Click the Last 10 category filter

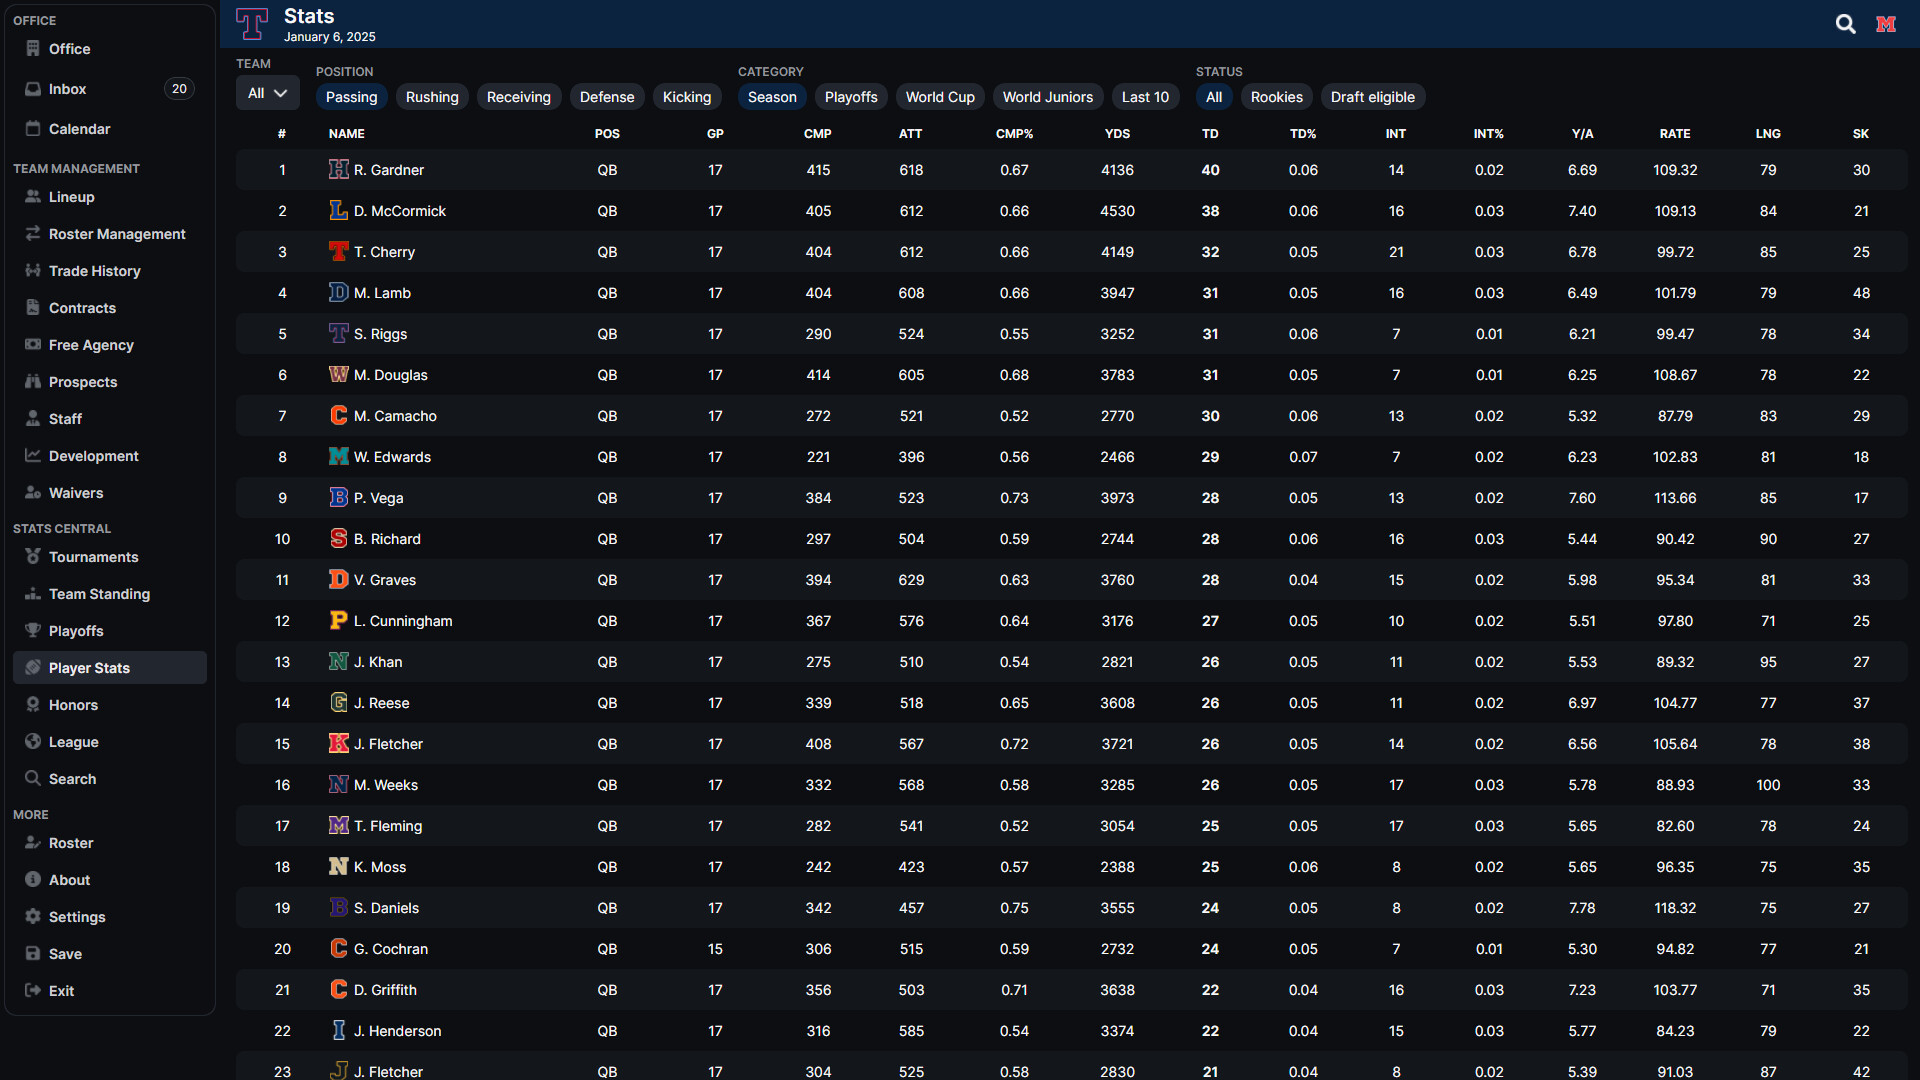1145,97
